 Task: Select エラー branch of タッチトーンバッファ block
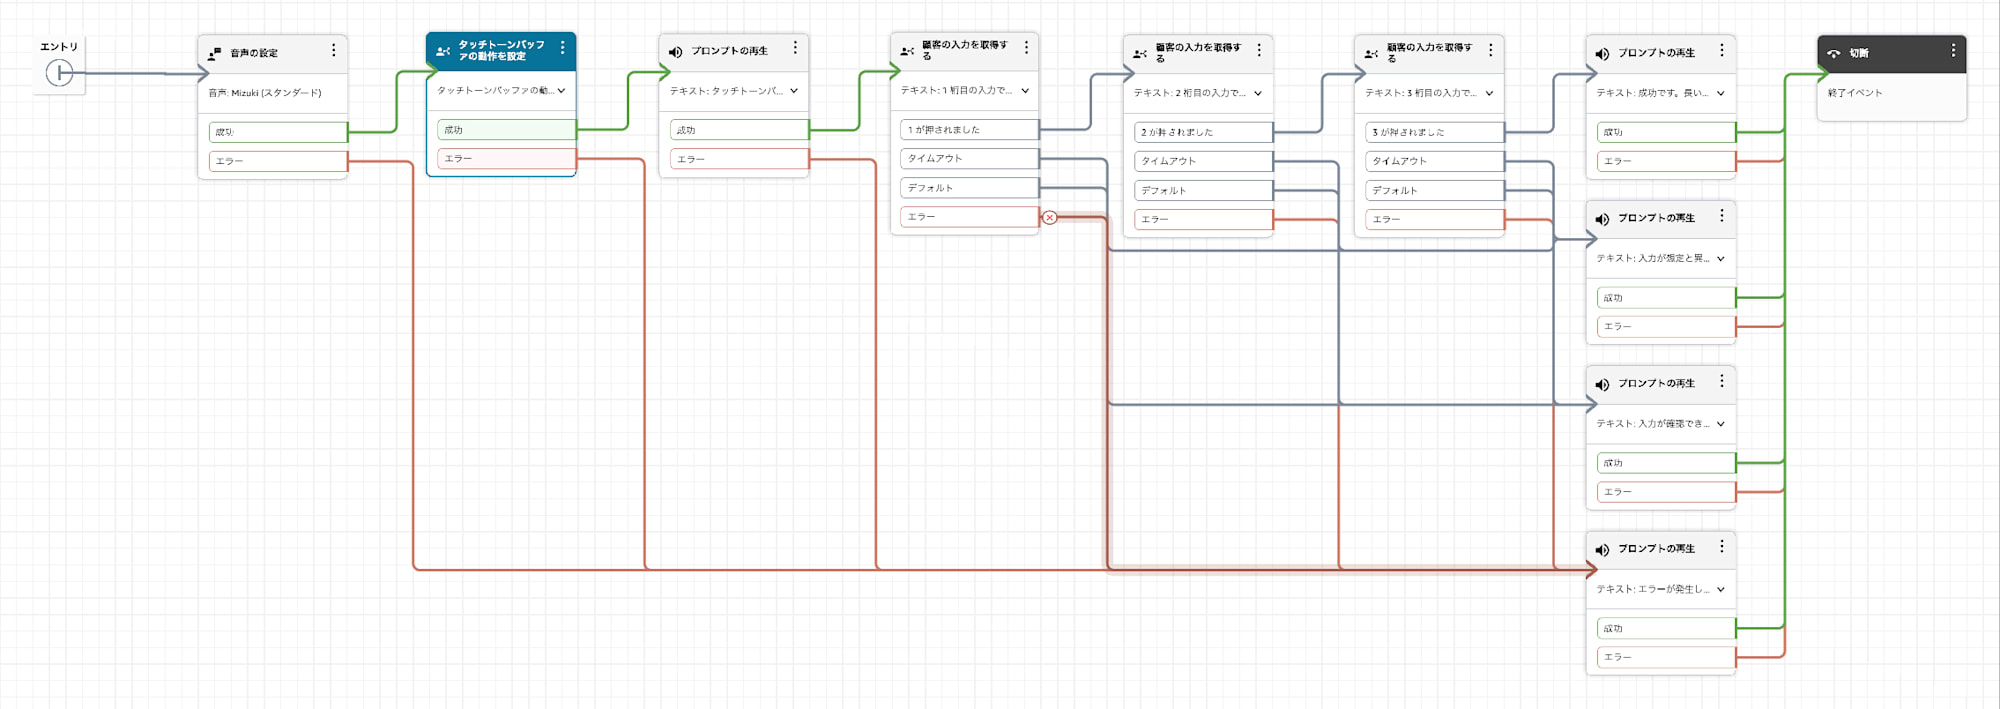(x=507, y=159)
